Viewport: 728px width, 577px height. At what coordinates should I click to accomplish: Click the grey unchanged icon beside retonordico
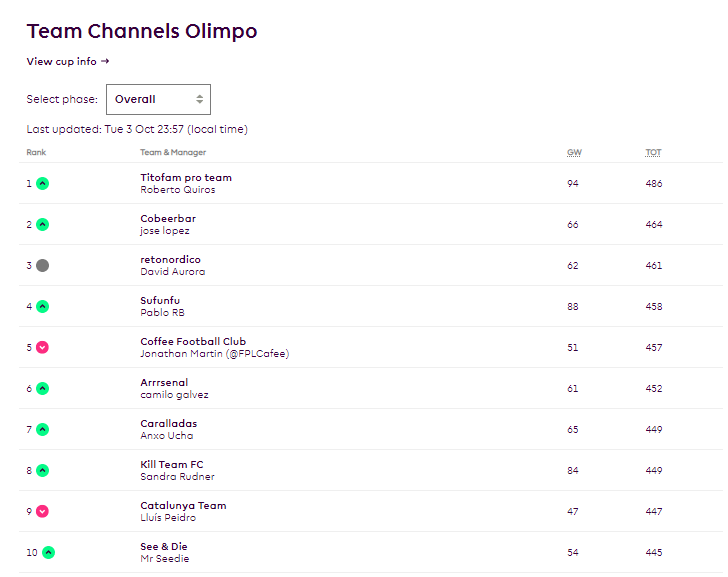(x=42, y=266)
